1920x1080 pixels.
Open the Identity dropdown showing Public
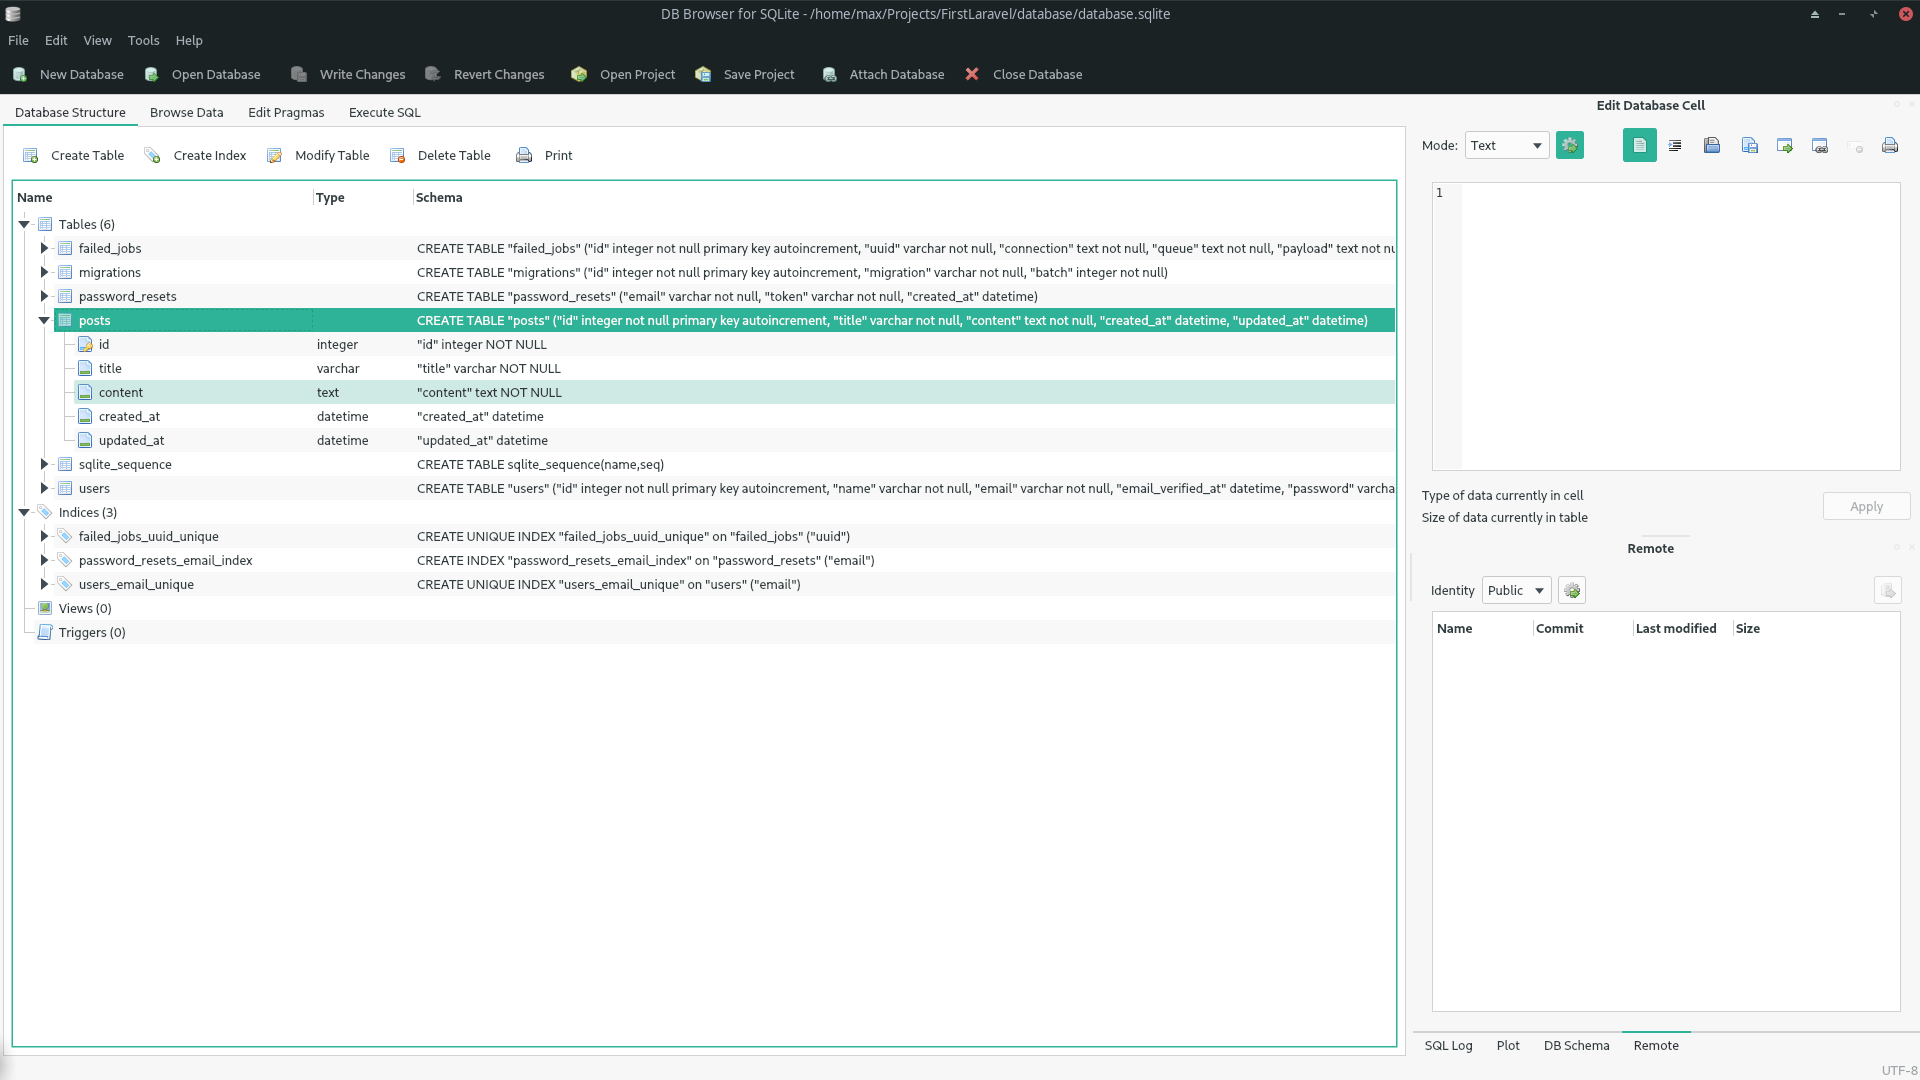coord(1515,590)
